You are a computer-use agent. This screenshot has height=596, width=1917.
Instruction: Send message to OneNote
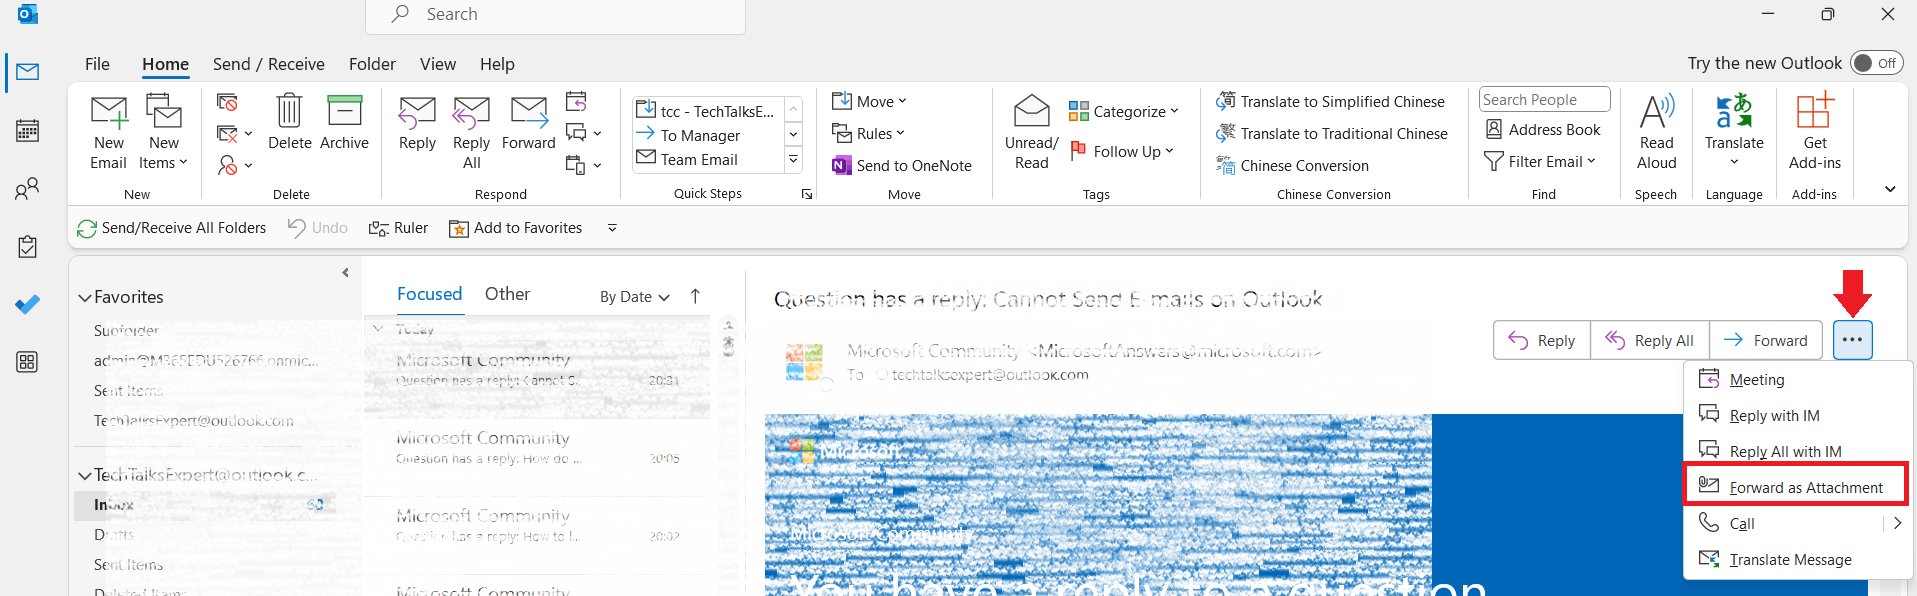pos(902,165)
